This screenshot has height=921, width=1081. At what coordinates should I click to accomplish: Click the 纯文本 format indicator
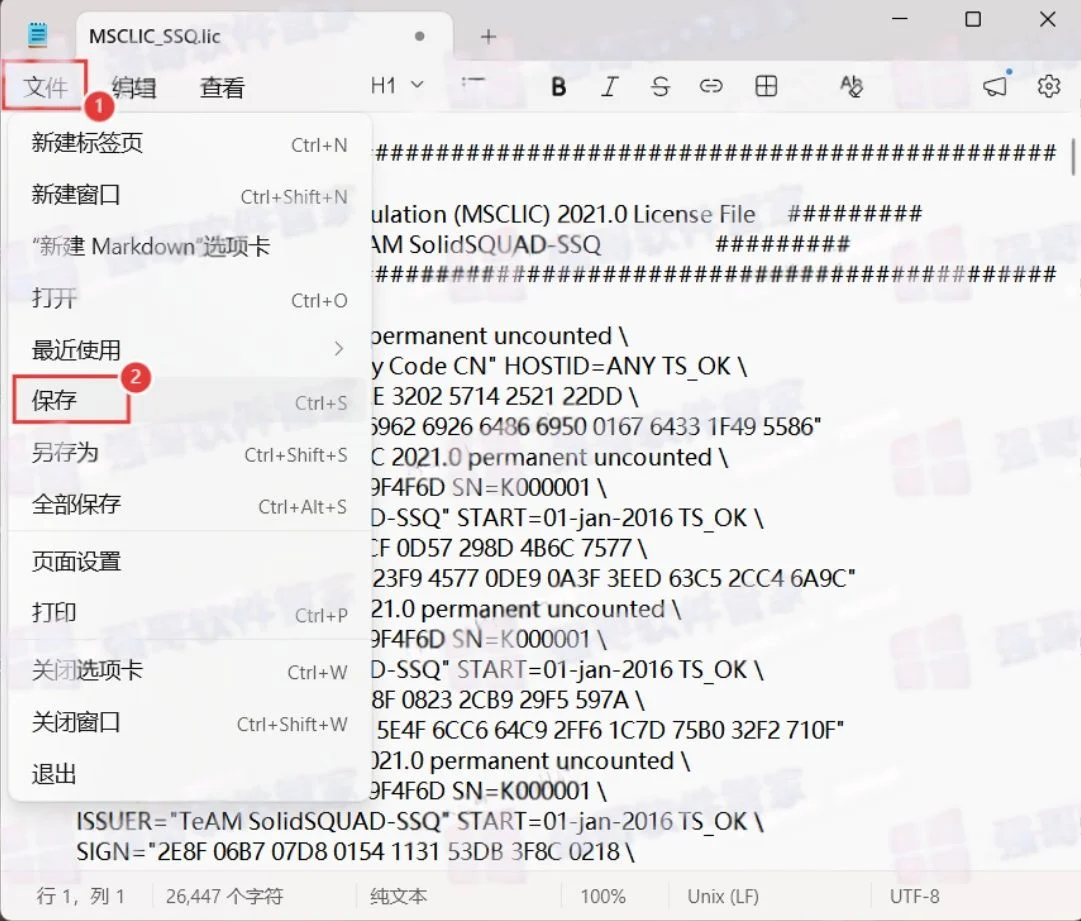click(398, 896)
